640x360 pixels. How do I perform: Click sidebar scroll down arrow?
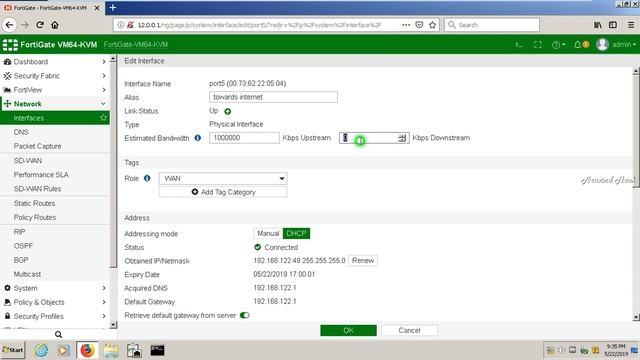pyautogui.click(x=113, y=325)
